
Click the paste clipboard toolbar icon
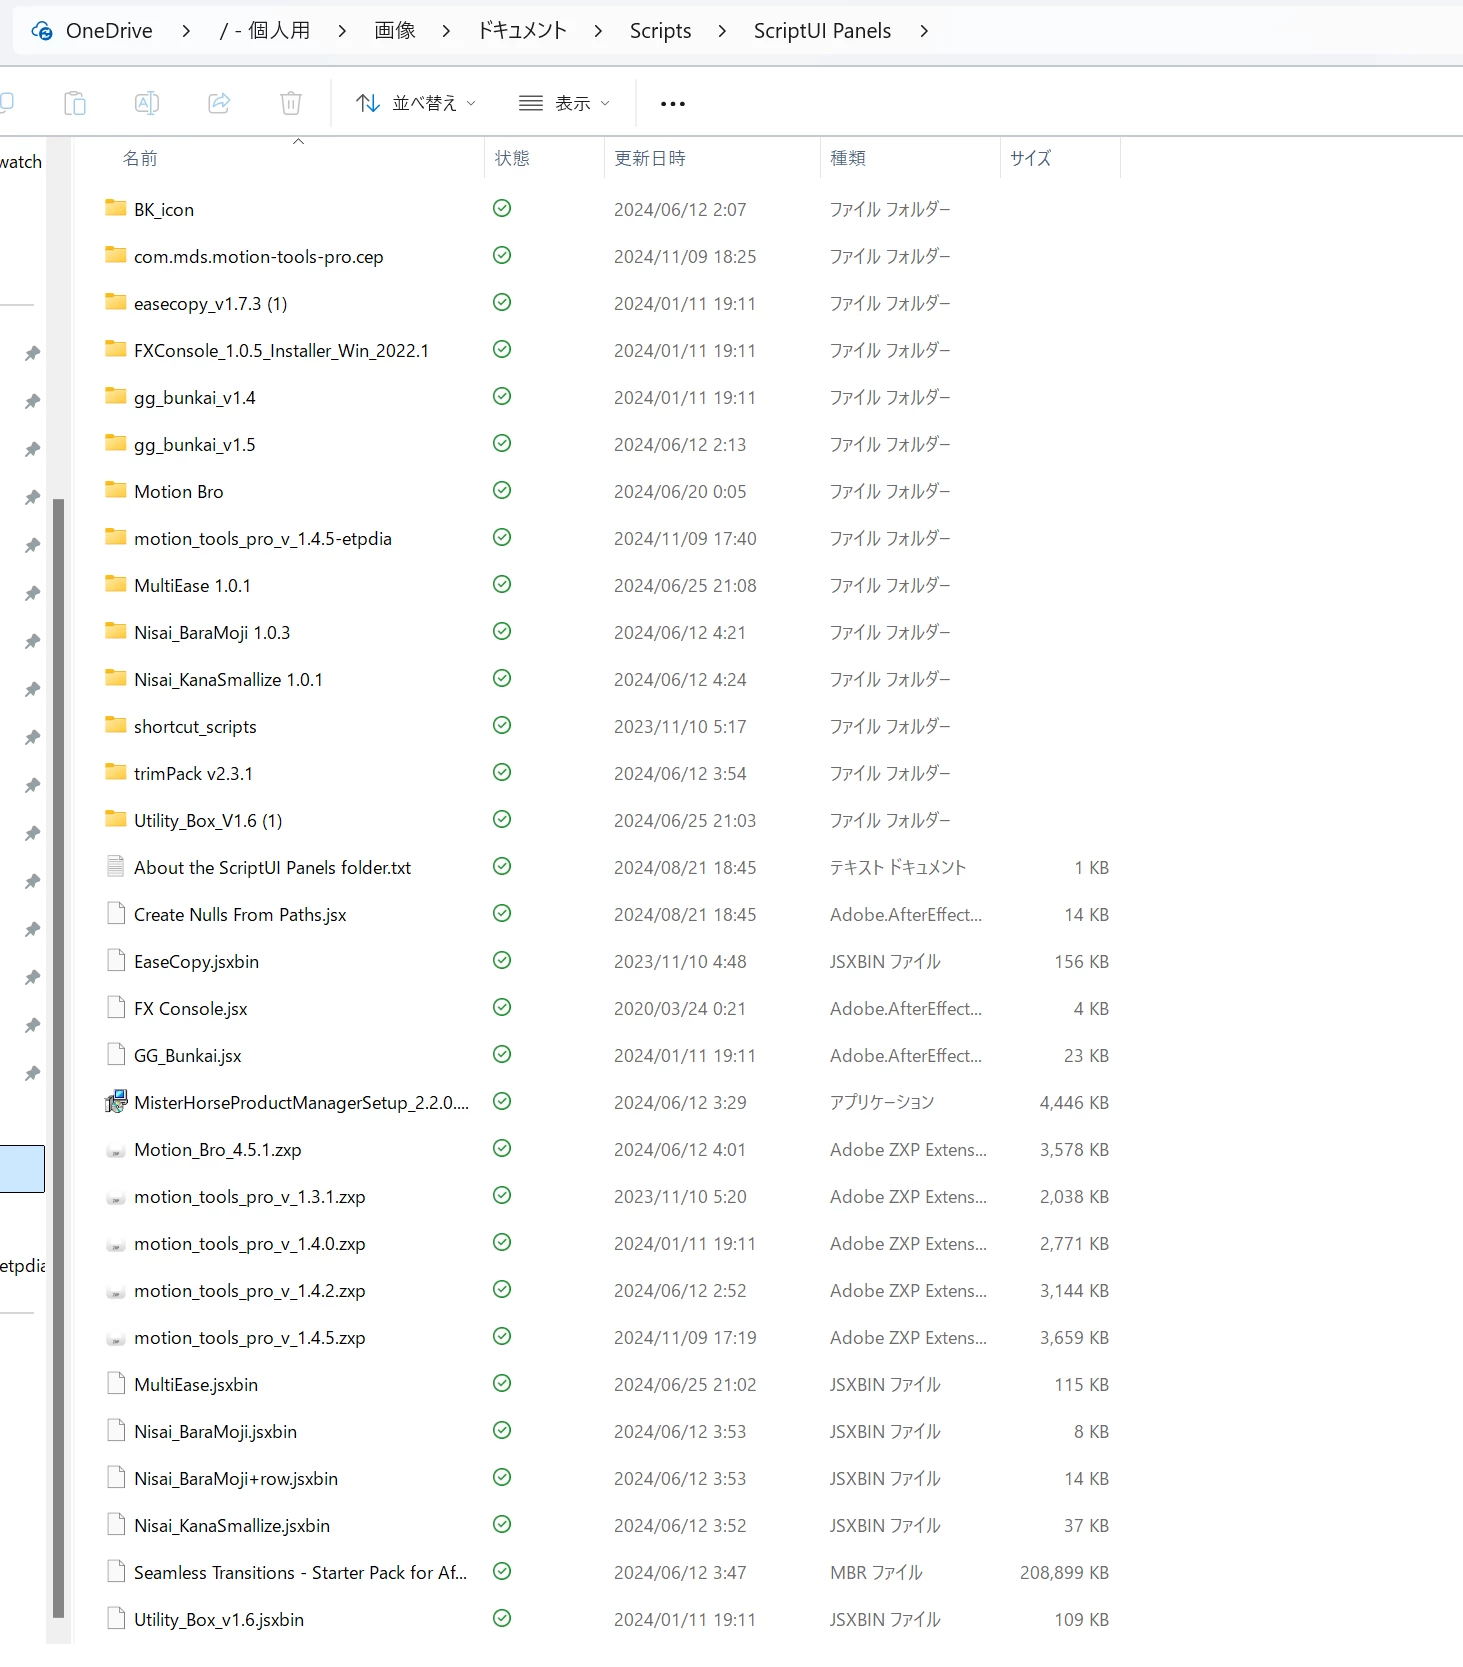pos(75,103)
